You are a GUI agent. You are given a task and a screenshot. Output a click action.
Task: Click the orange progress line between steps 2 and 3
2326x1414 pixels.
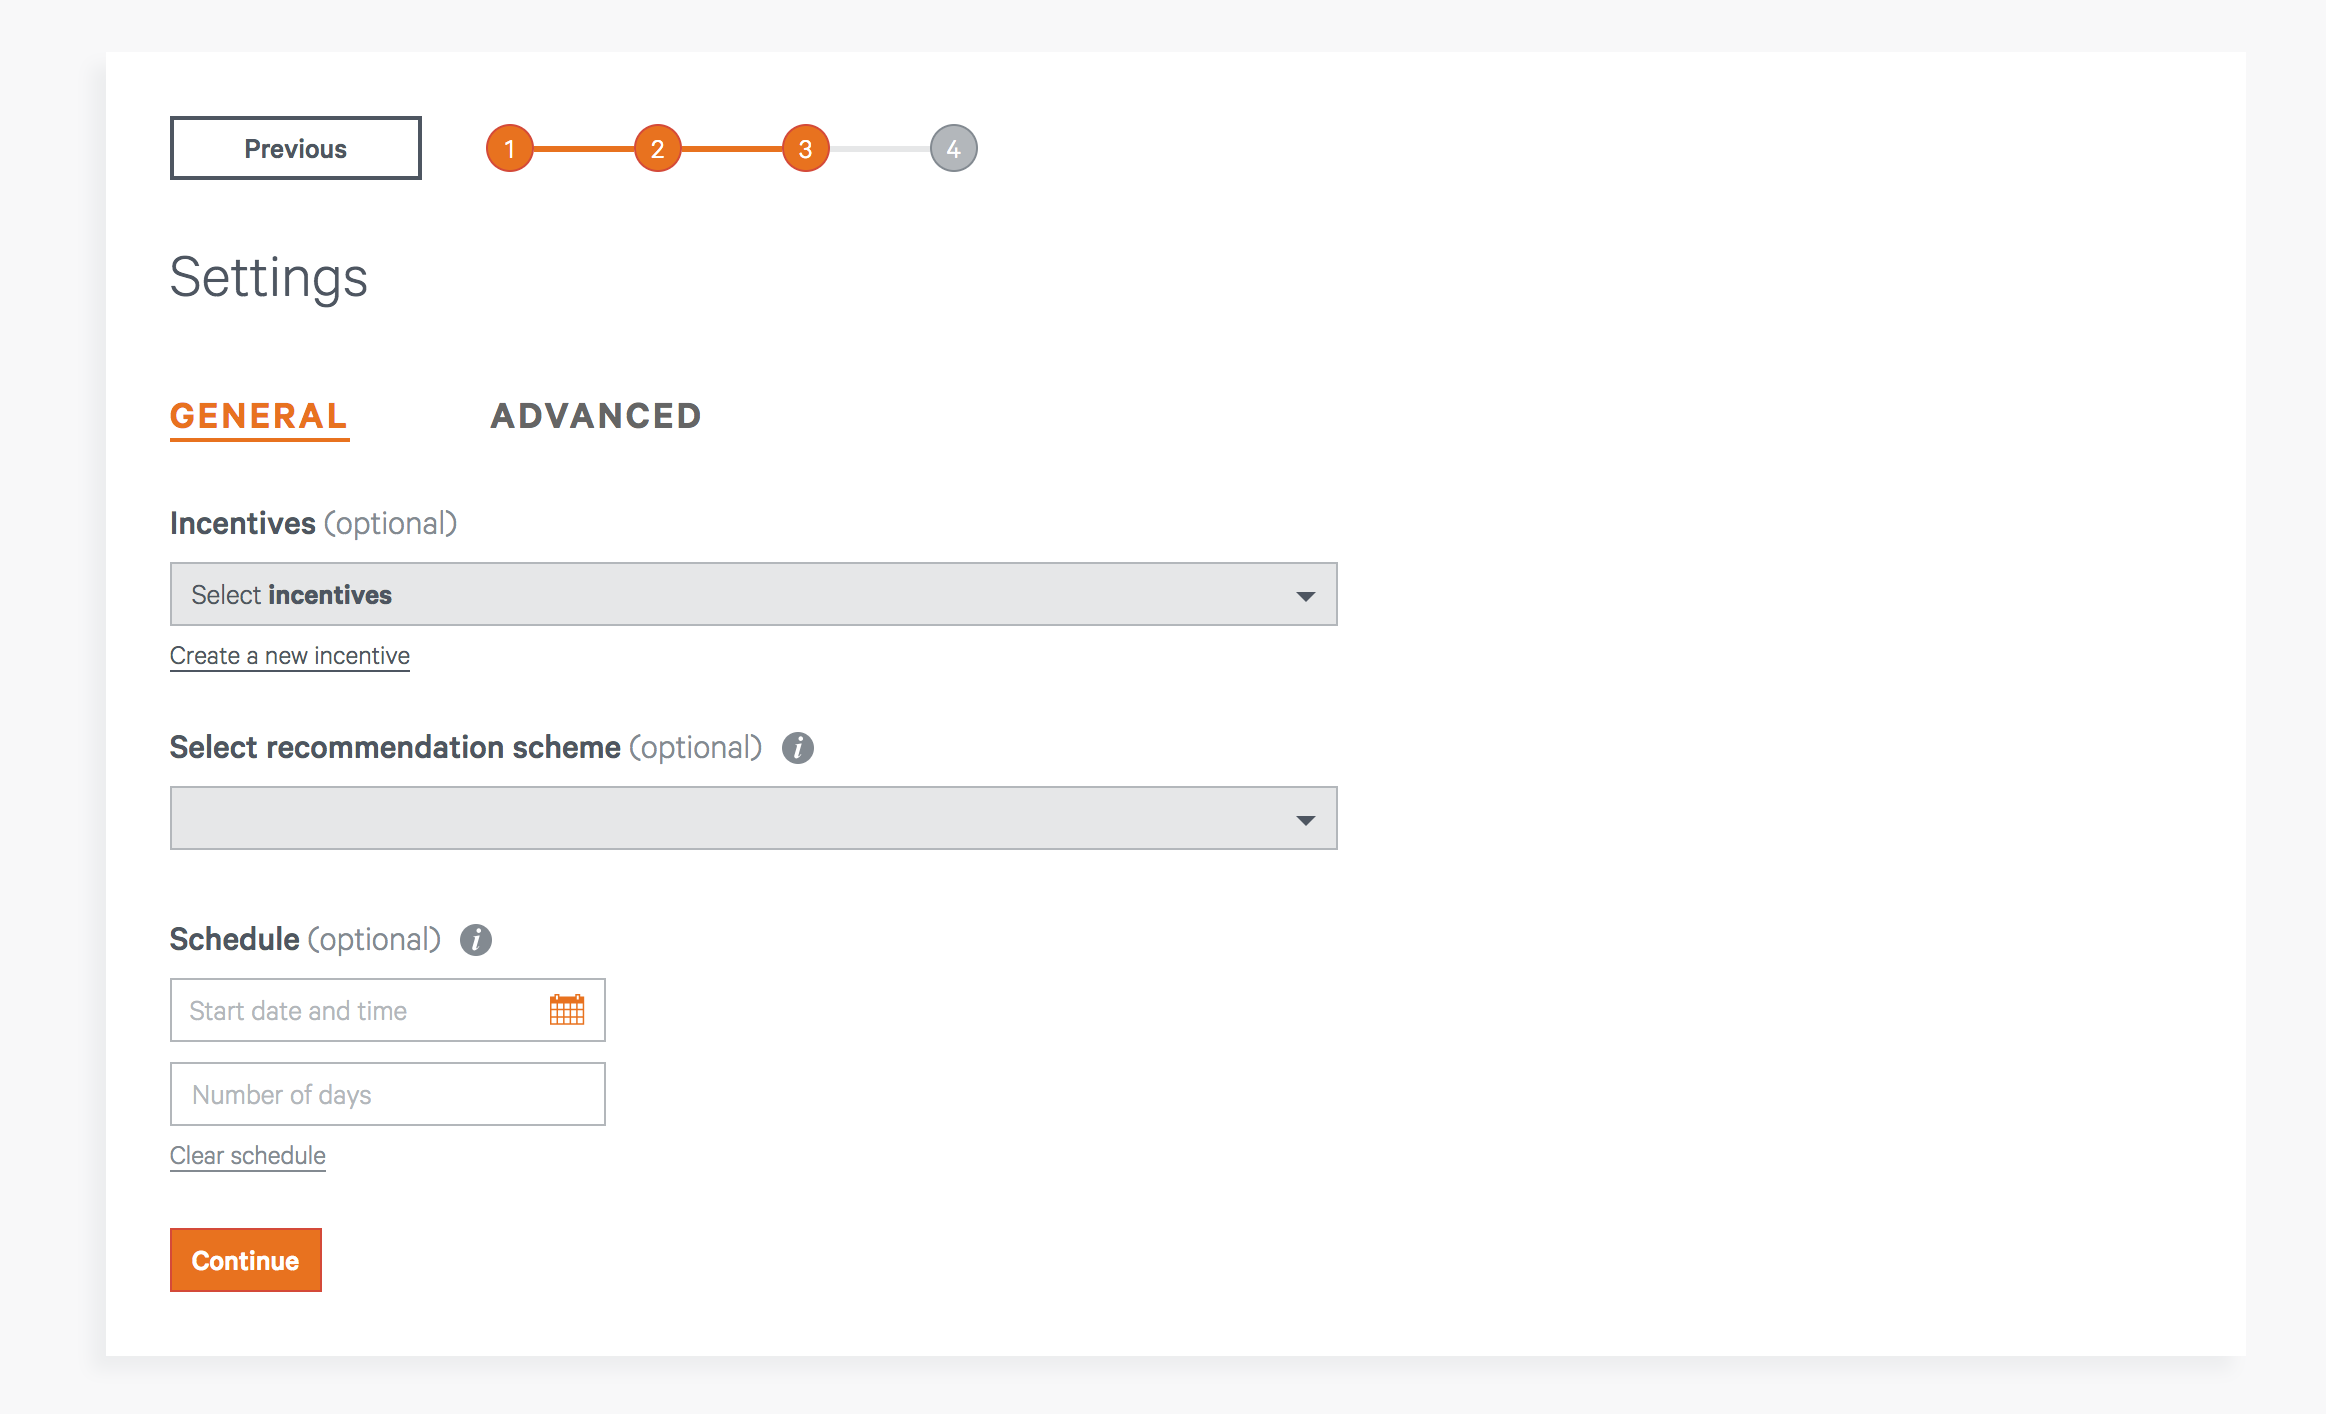coord(732,149)
